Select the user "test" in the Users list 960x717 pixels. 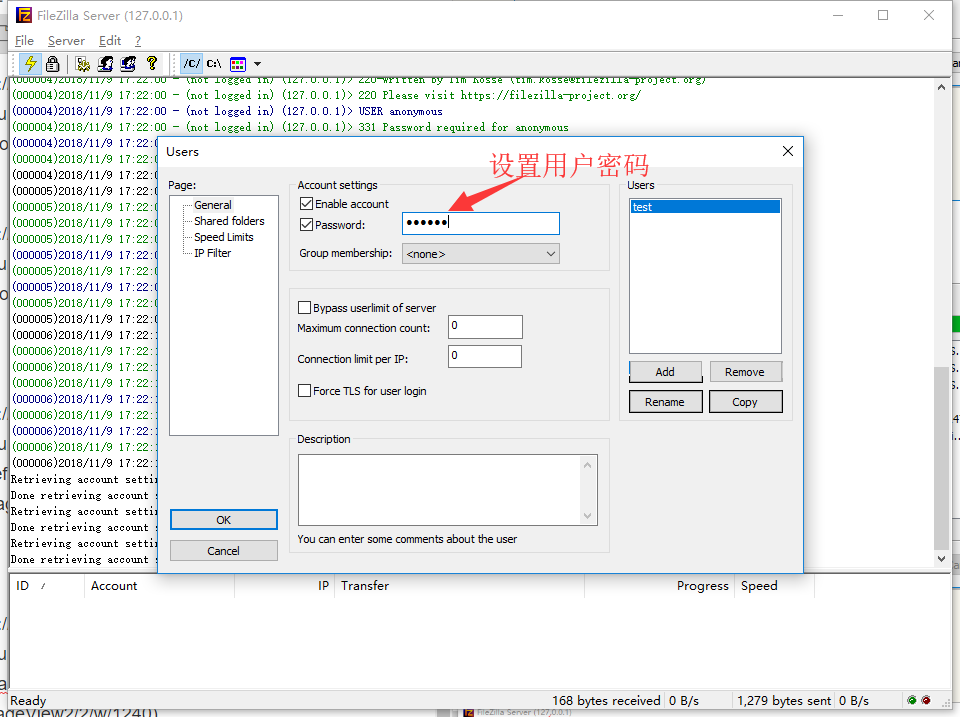point(705,207)
